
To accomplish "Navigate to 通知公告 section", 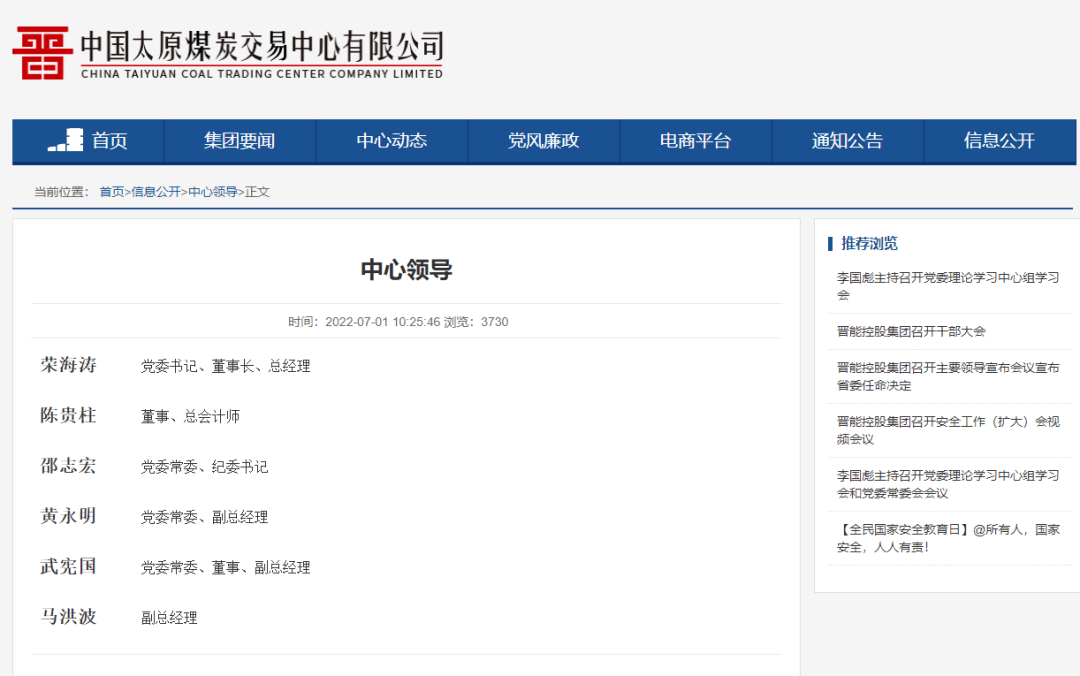I will click(848, 141).
